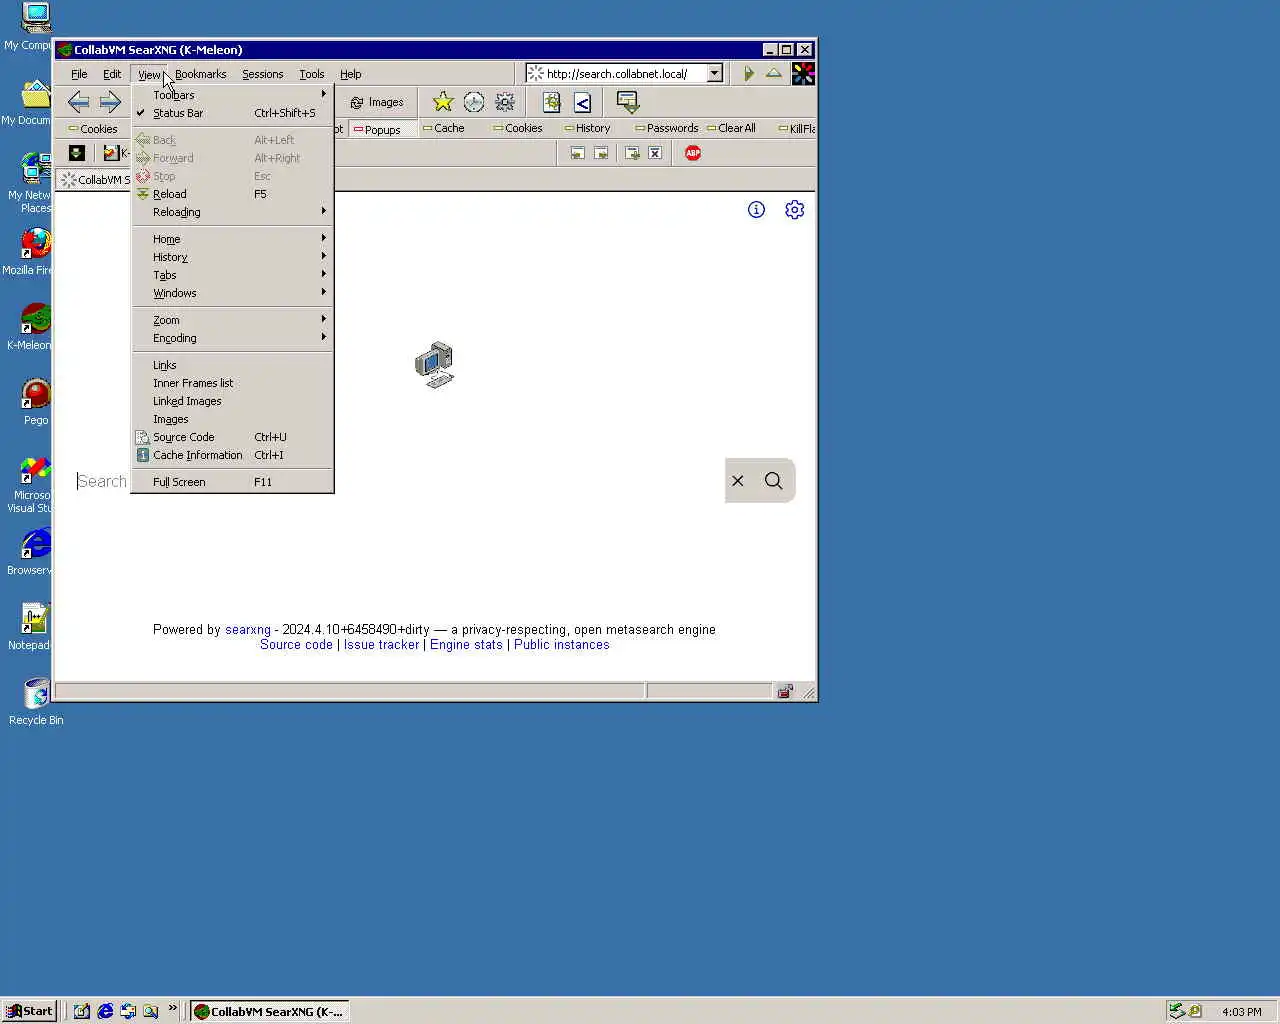This screenshot has height=1024, width=1280.
Task: Click the new tab toolbar icon
Action: tap(632, 153)
